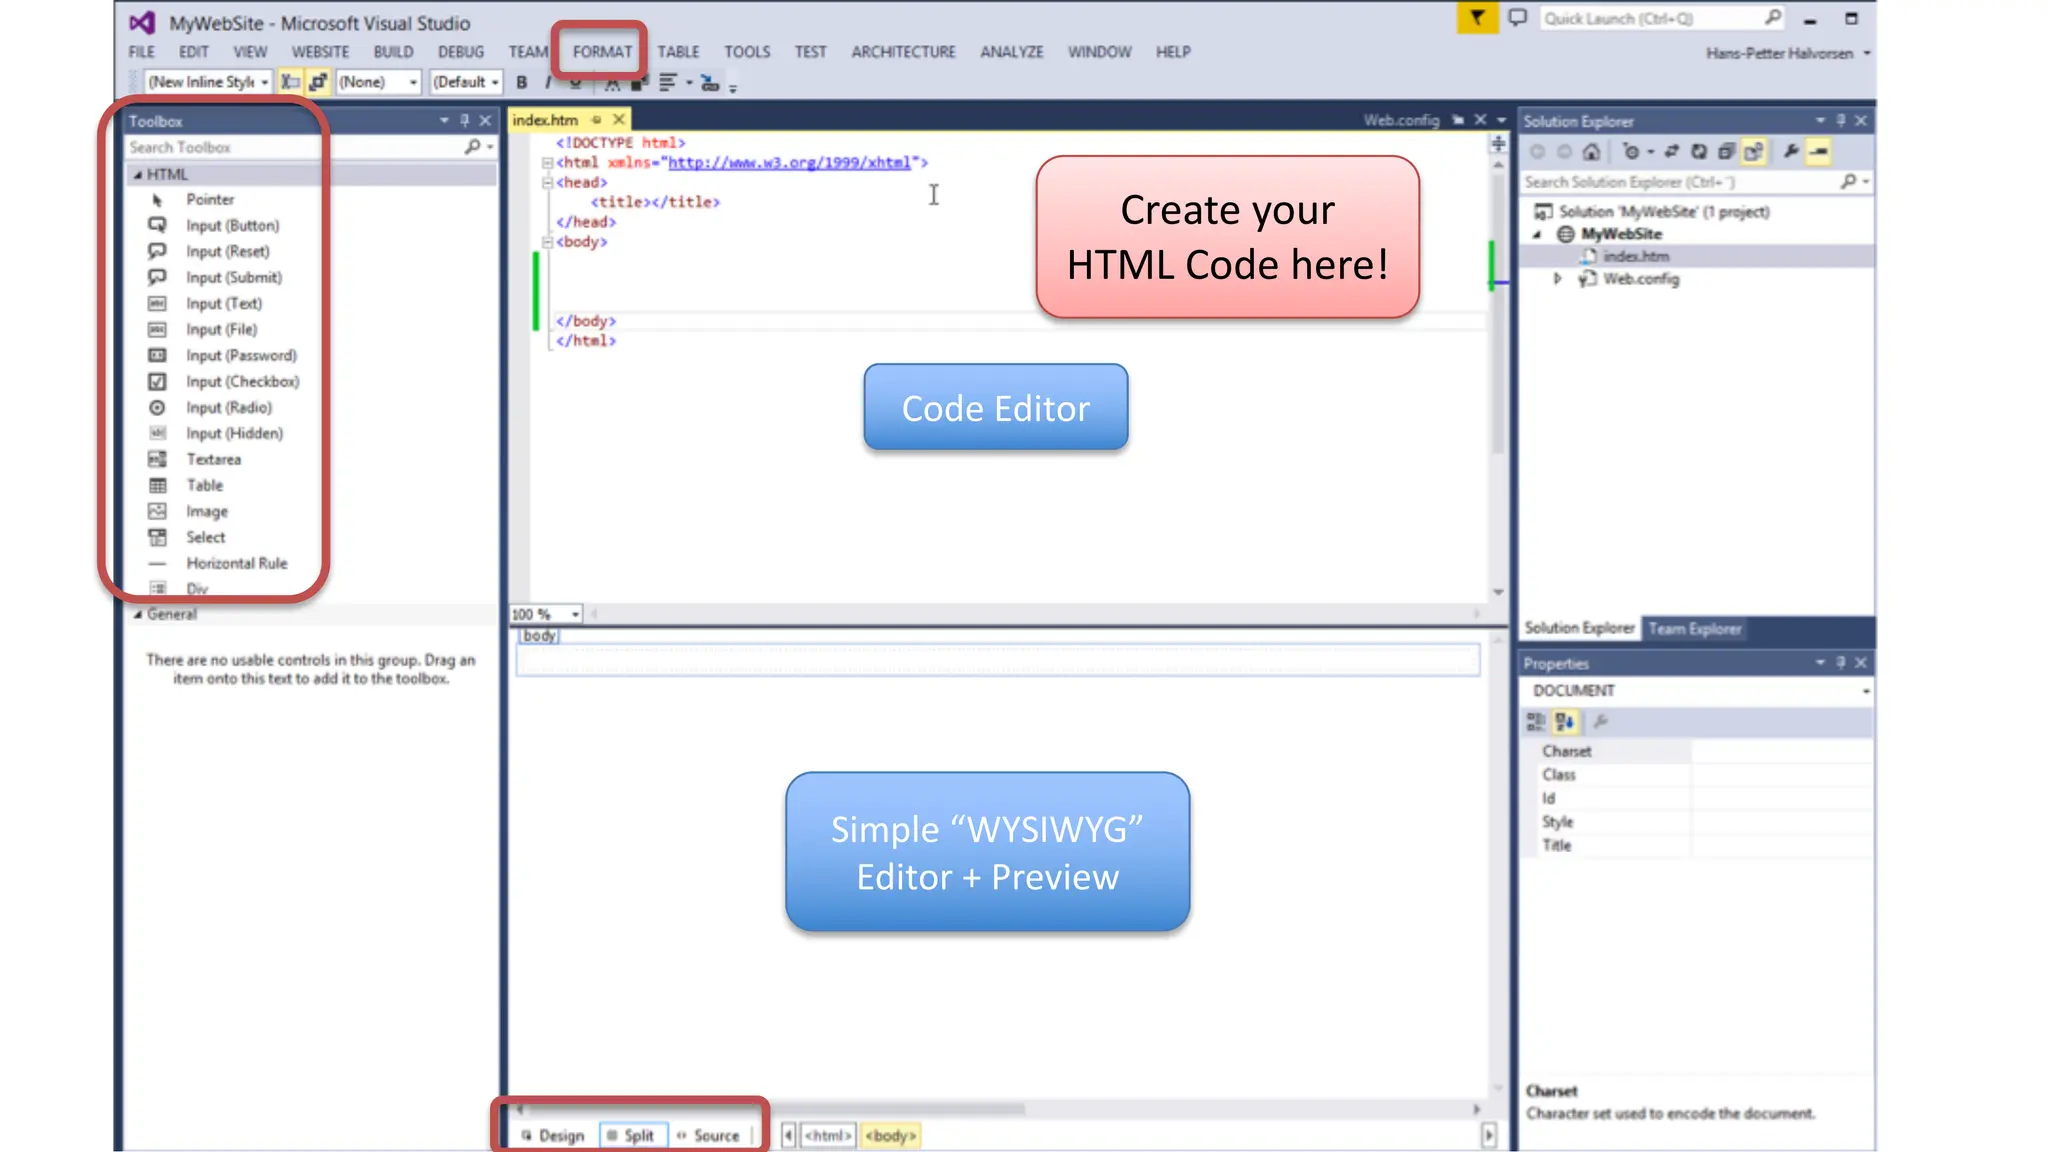Click Collapse All icon in Solution Explorer
This screenshot has width=2048, height=1152.
pos(1725,152)
